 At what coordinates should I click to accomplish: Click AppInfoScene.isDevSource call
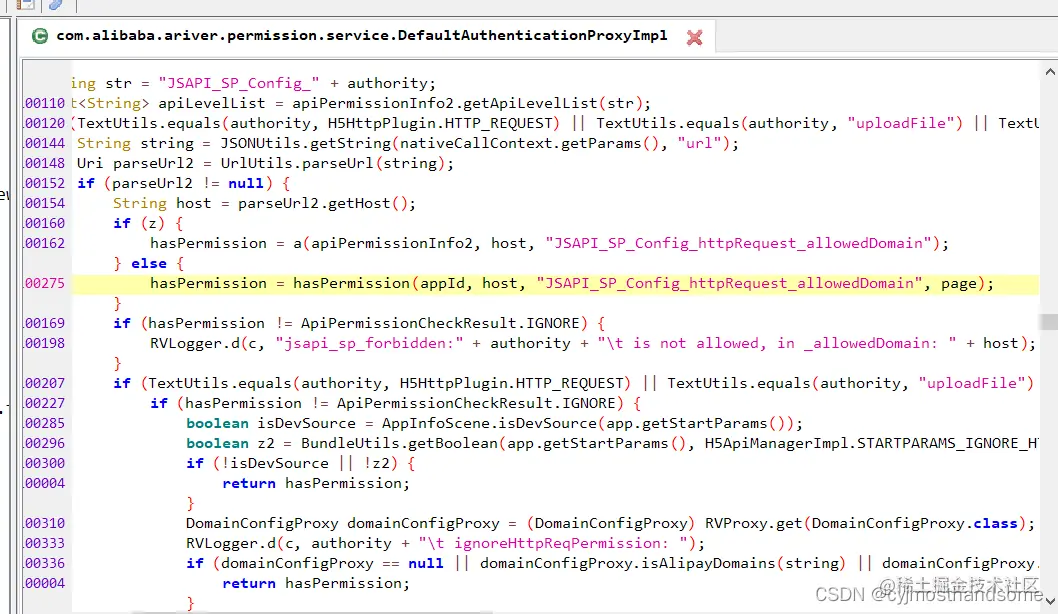click(x=489, y=423)
